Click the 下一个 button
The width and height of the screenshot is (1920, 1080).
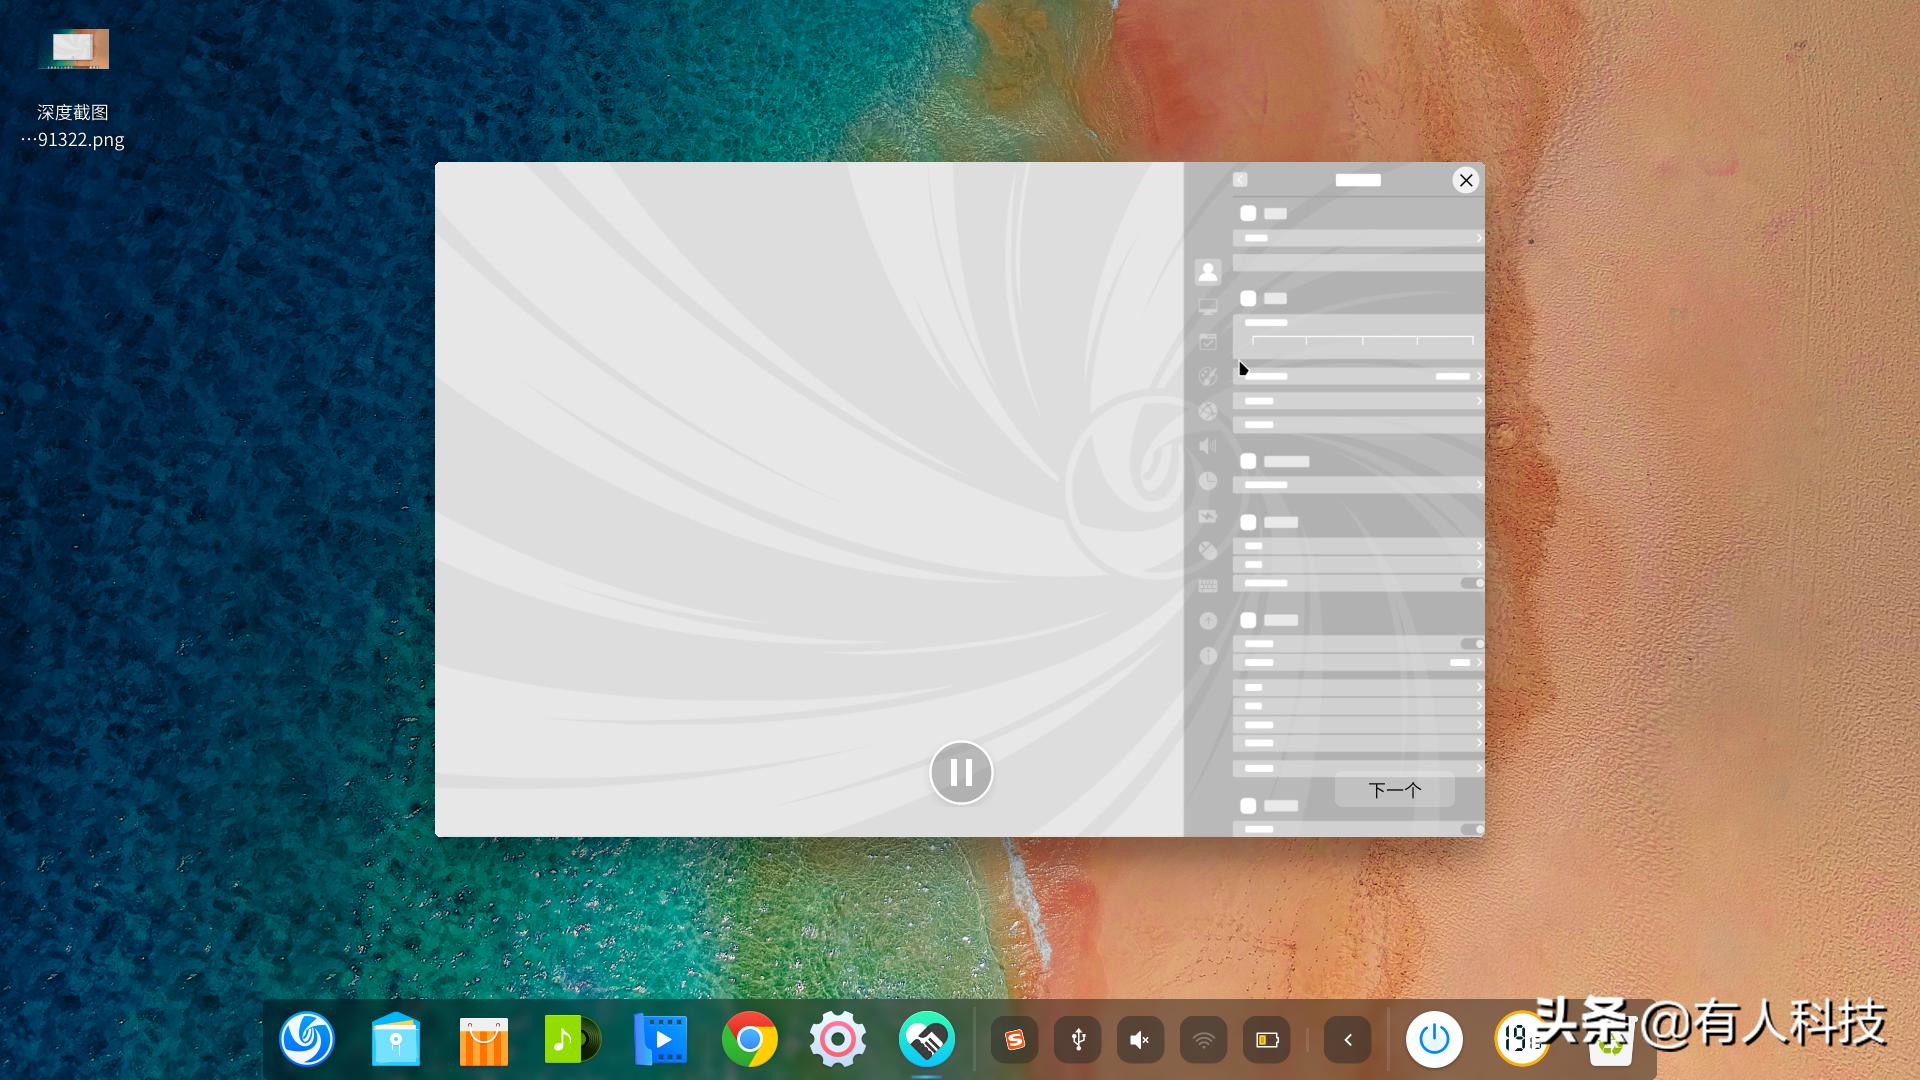[1394, 790]
